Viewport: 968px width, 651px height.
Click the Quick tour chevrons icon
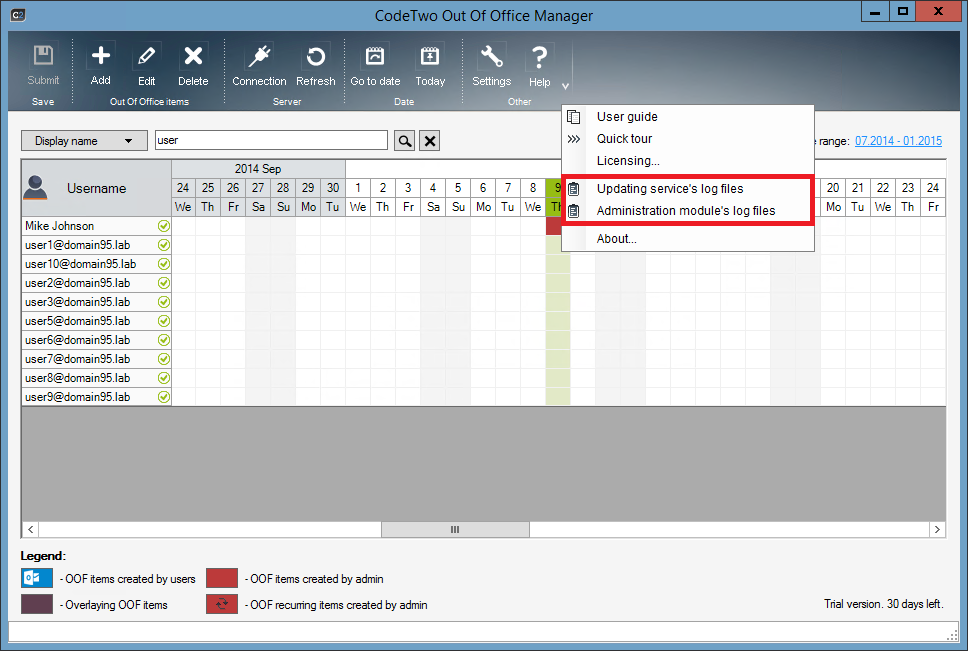point(574,139)
